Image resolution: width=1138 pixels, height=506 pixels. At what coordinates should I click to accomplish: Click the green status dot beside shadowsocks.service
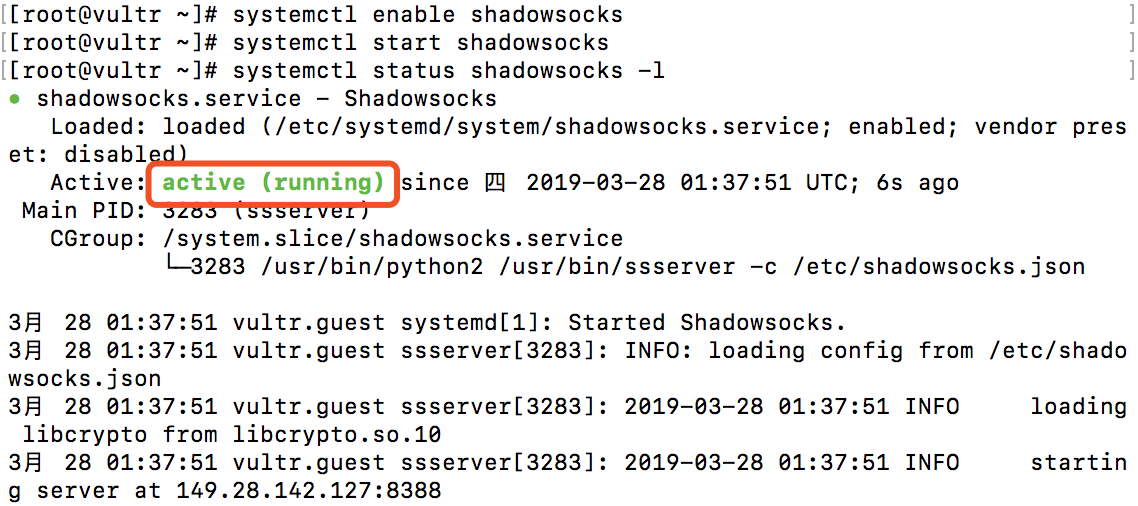(x=14, y=100)
